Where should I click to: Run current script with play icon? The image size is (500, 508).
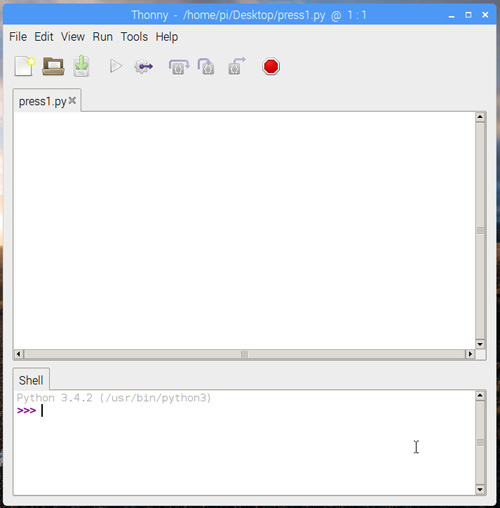tap(116, 66)
